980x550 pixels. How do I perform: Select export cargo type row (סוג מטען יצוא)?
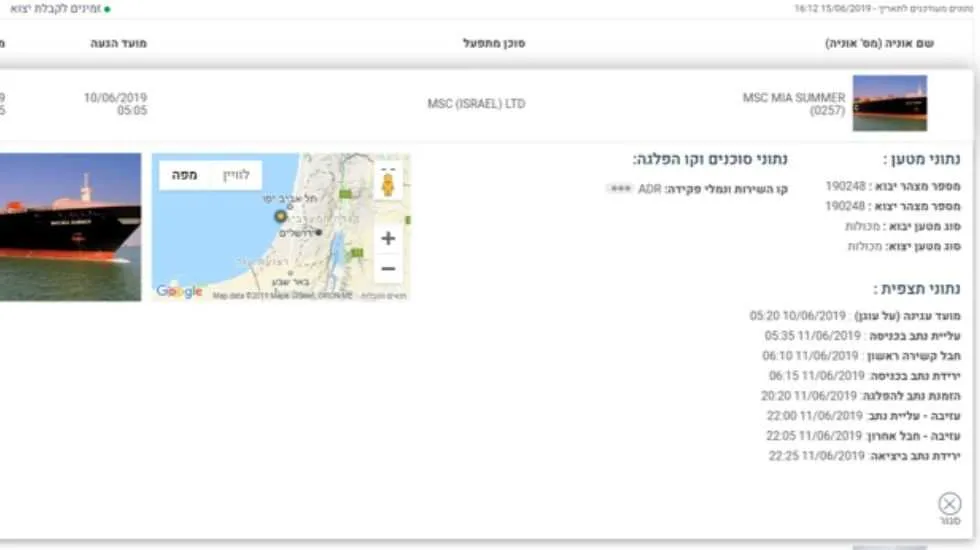(904, 246)
